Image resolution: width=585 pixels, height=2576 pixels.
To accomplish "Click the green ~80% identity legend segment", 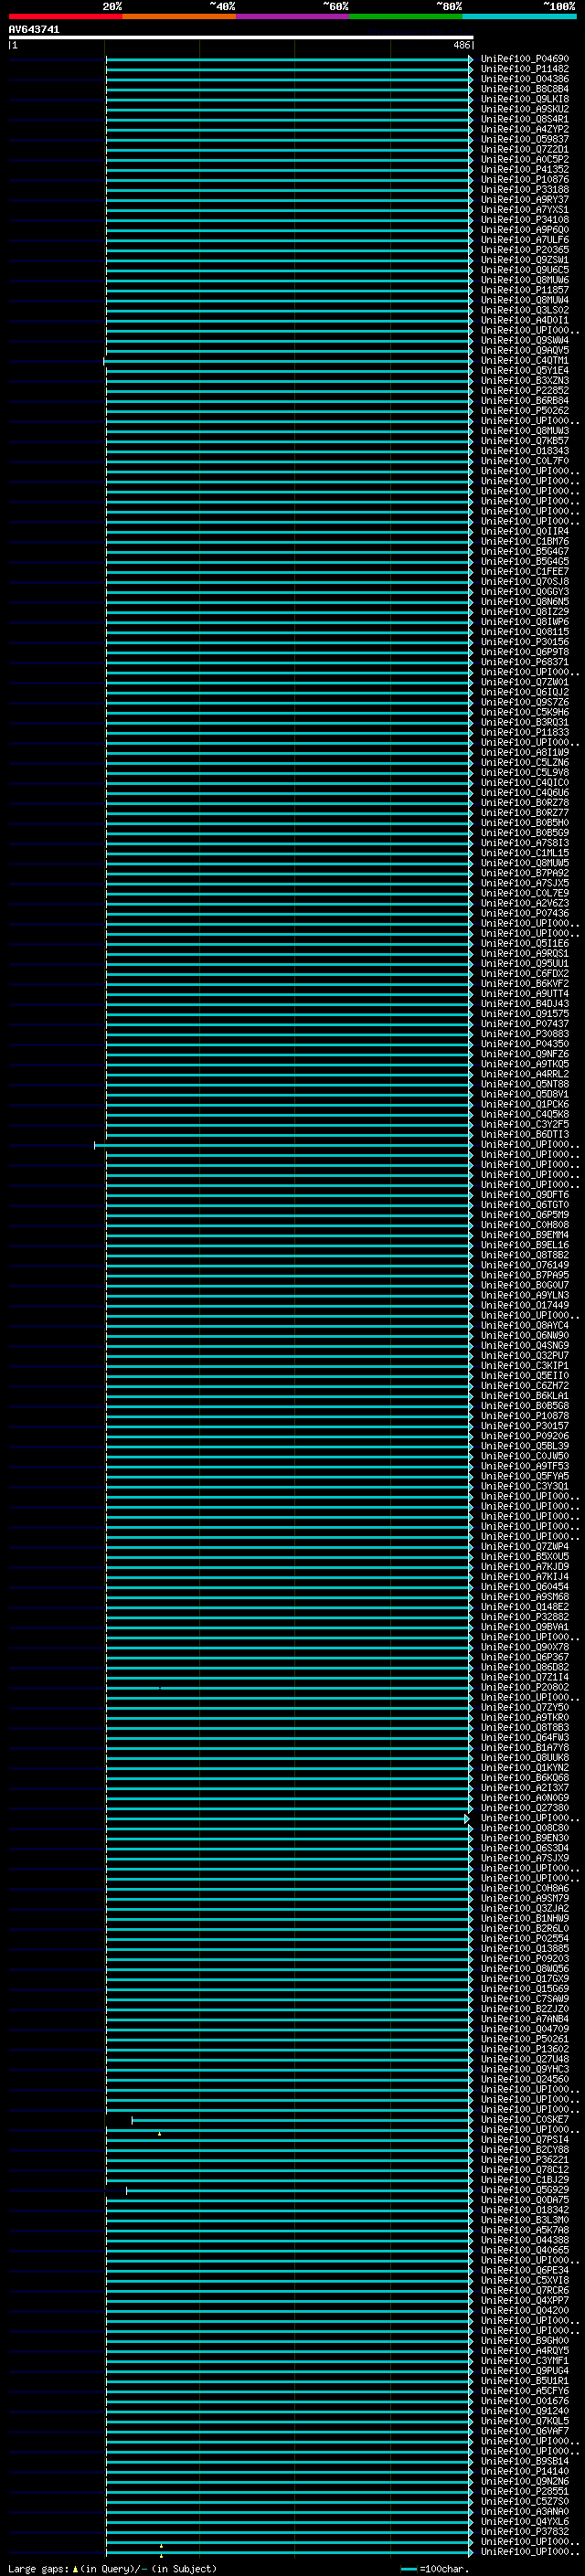I will point(406,16).
